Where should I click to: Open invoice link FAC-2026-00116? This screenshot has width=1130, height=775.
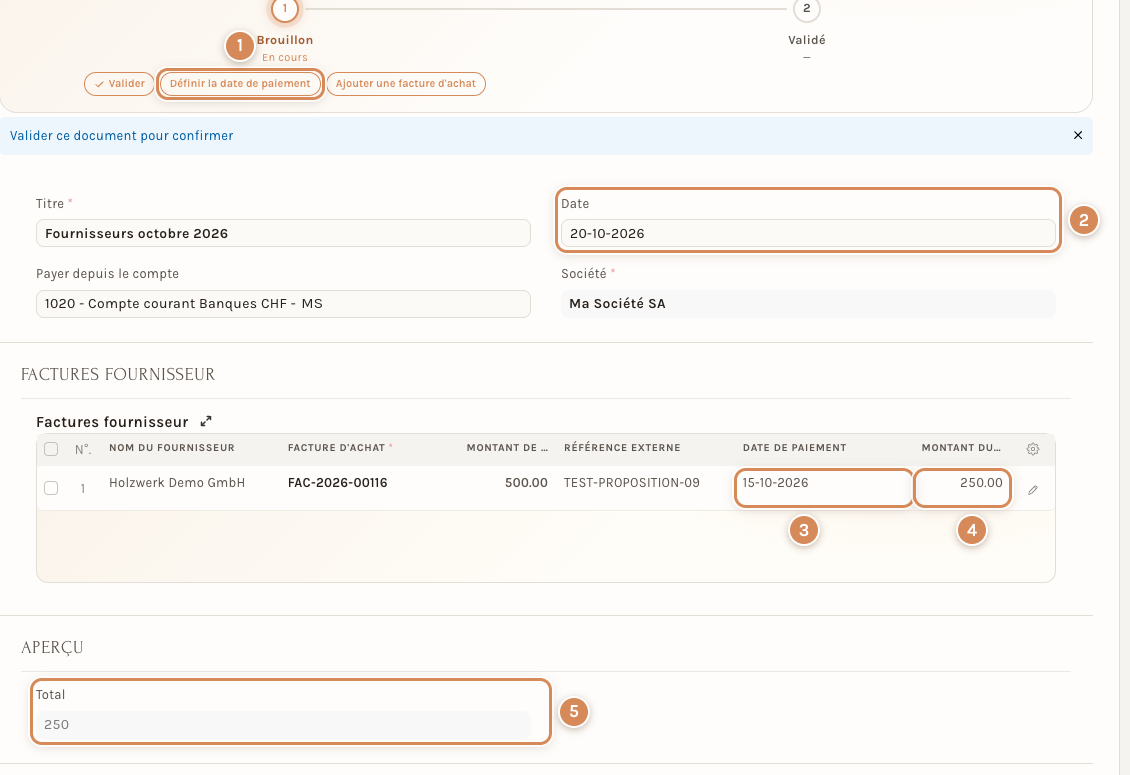(x=337, y=483)
